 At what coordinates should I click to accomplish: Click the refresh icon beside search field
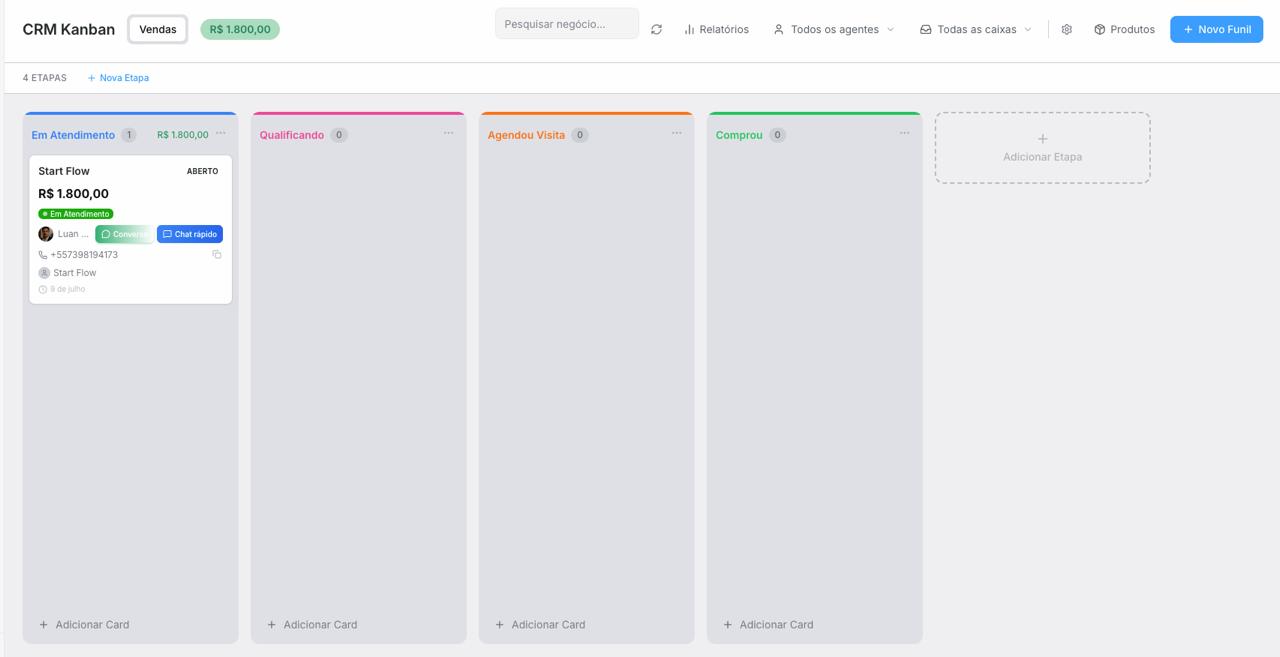[x=656, y=29]
